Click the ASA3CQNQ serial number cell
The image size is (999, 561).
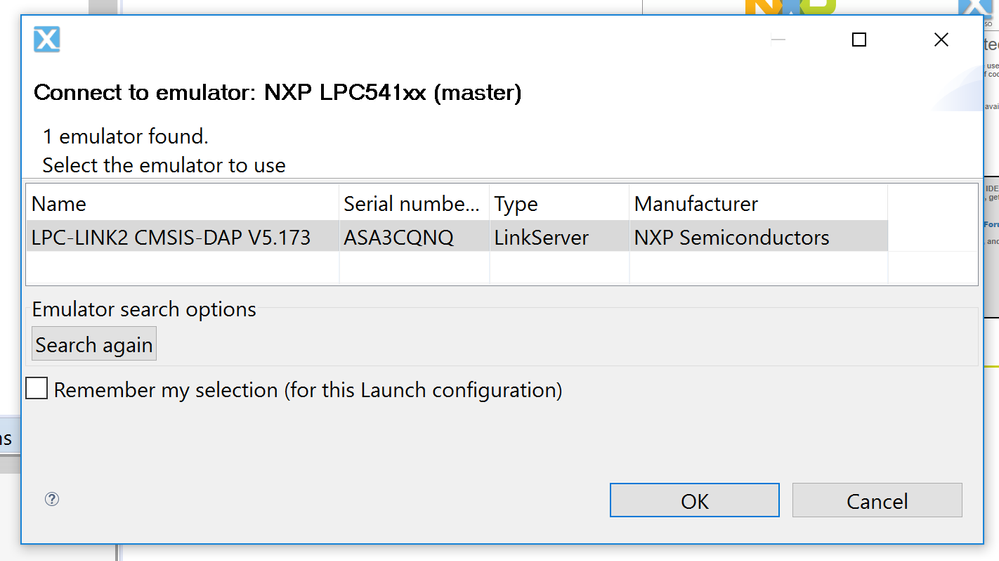(398, 237)
